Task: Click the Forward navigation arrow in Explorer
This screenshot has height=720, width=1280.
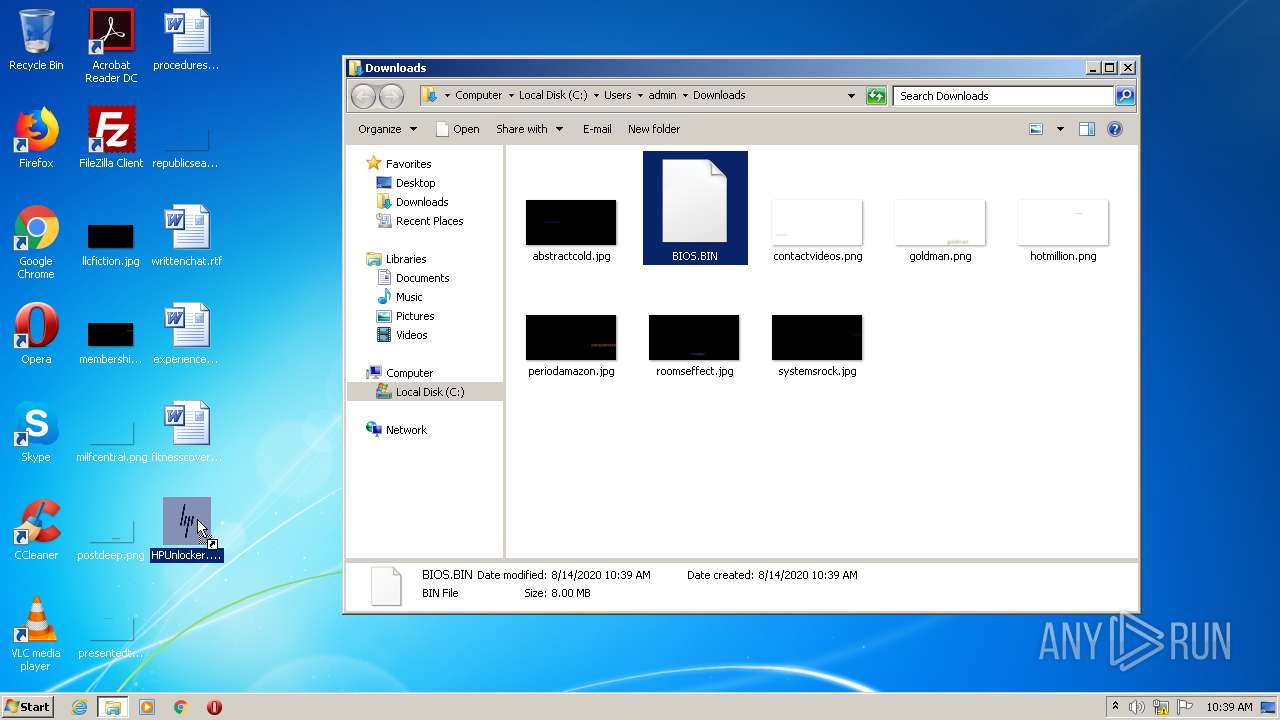Action: (x=392, y=96)
